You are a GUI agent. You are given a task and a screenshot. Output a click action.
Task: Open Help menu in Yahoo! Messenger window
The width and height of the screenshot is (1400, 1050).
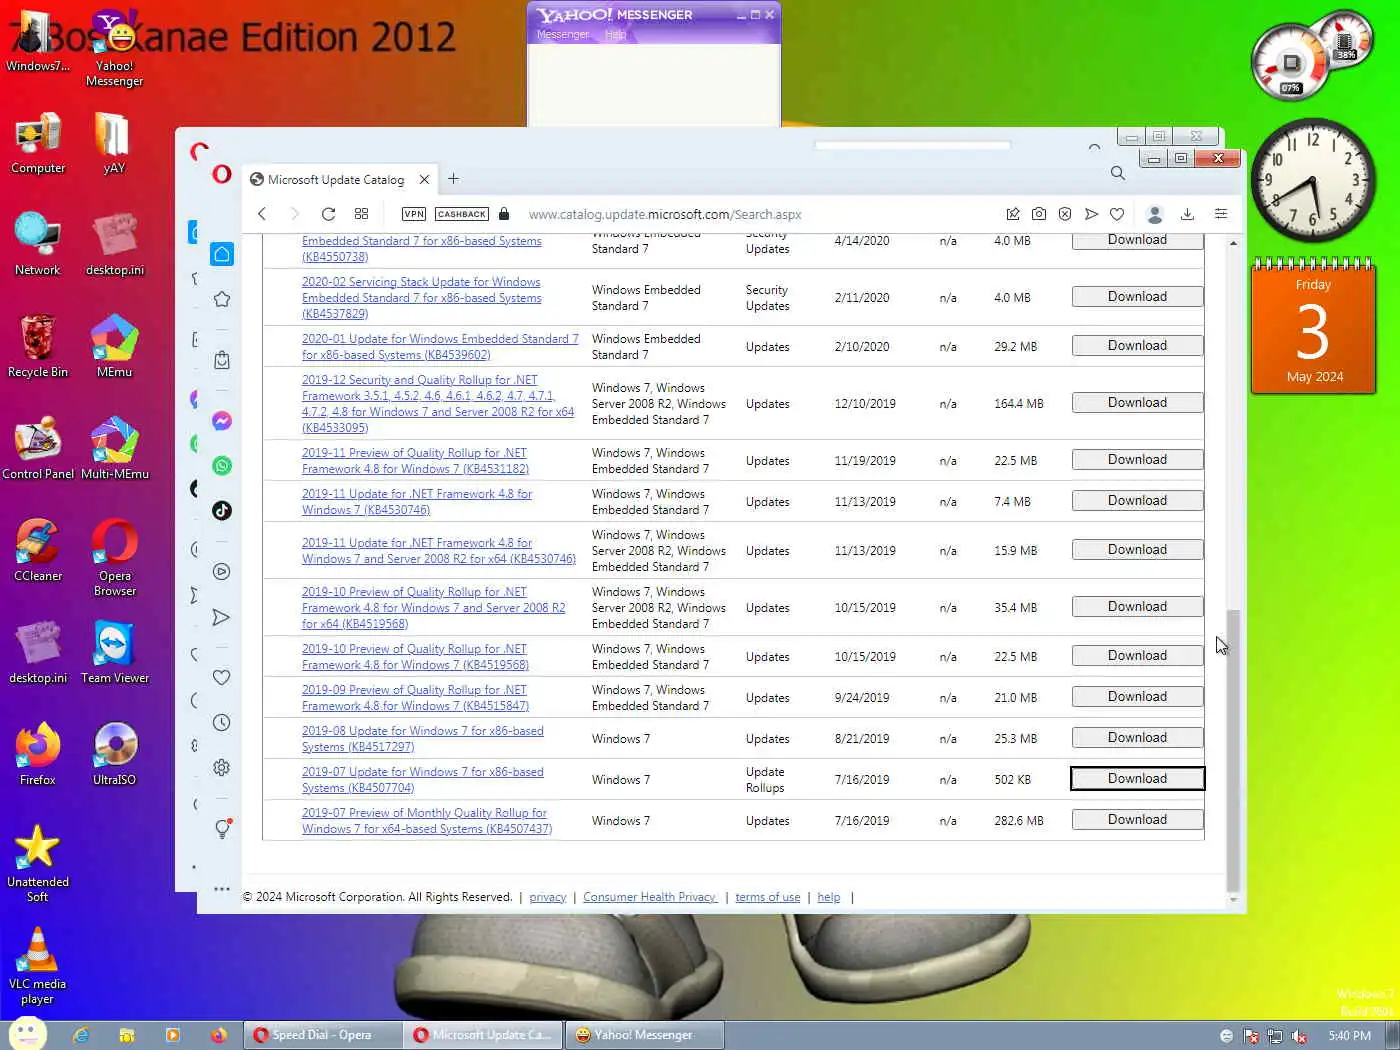[615, 35]
